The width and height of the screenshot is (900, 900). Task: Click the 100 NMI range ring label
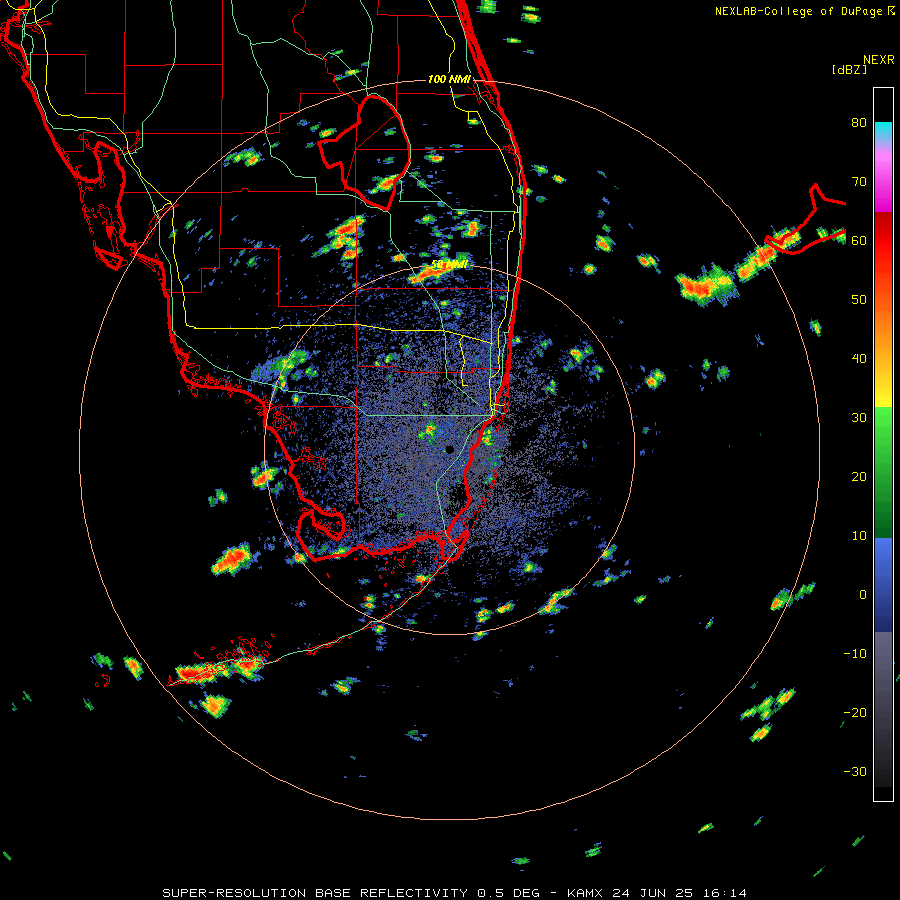(449, 79)
